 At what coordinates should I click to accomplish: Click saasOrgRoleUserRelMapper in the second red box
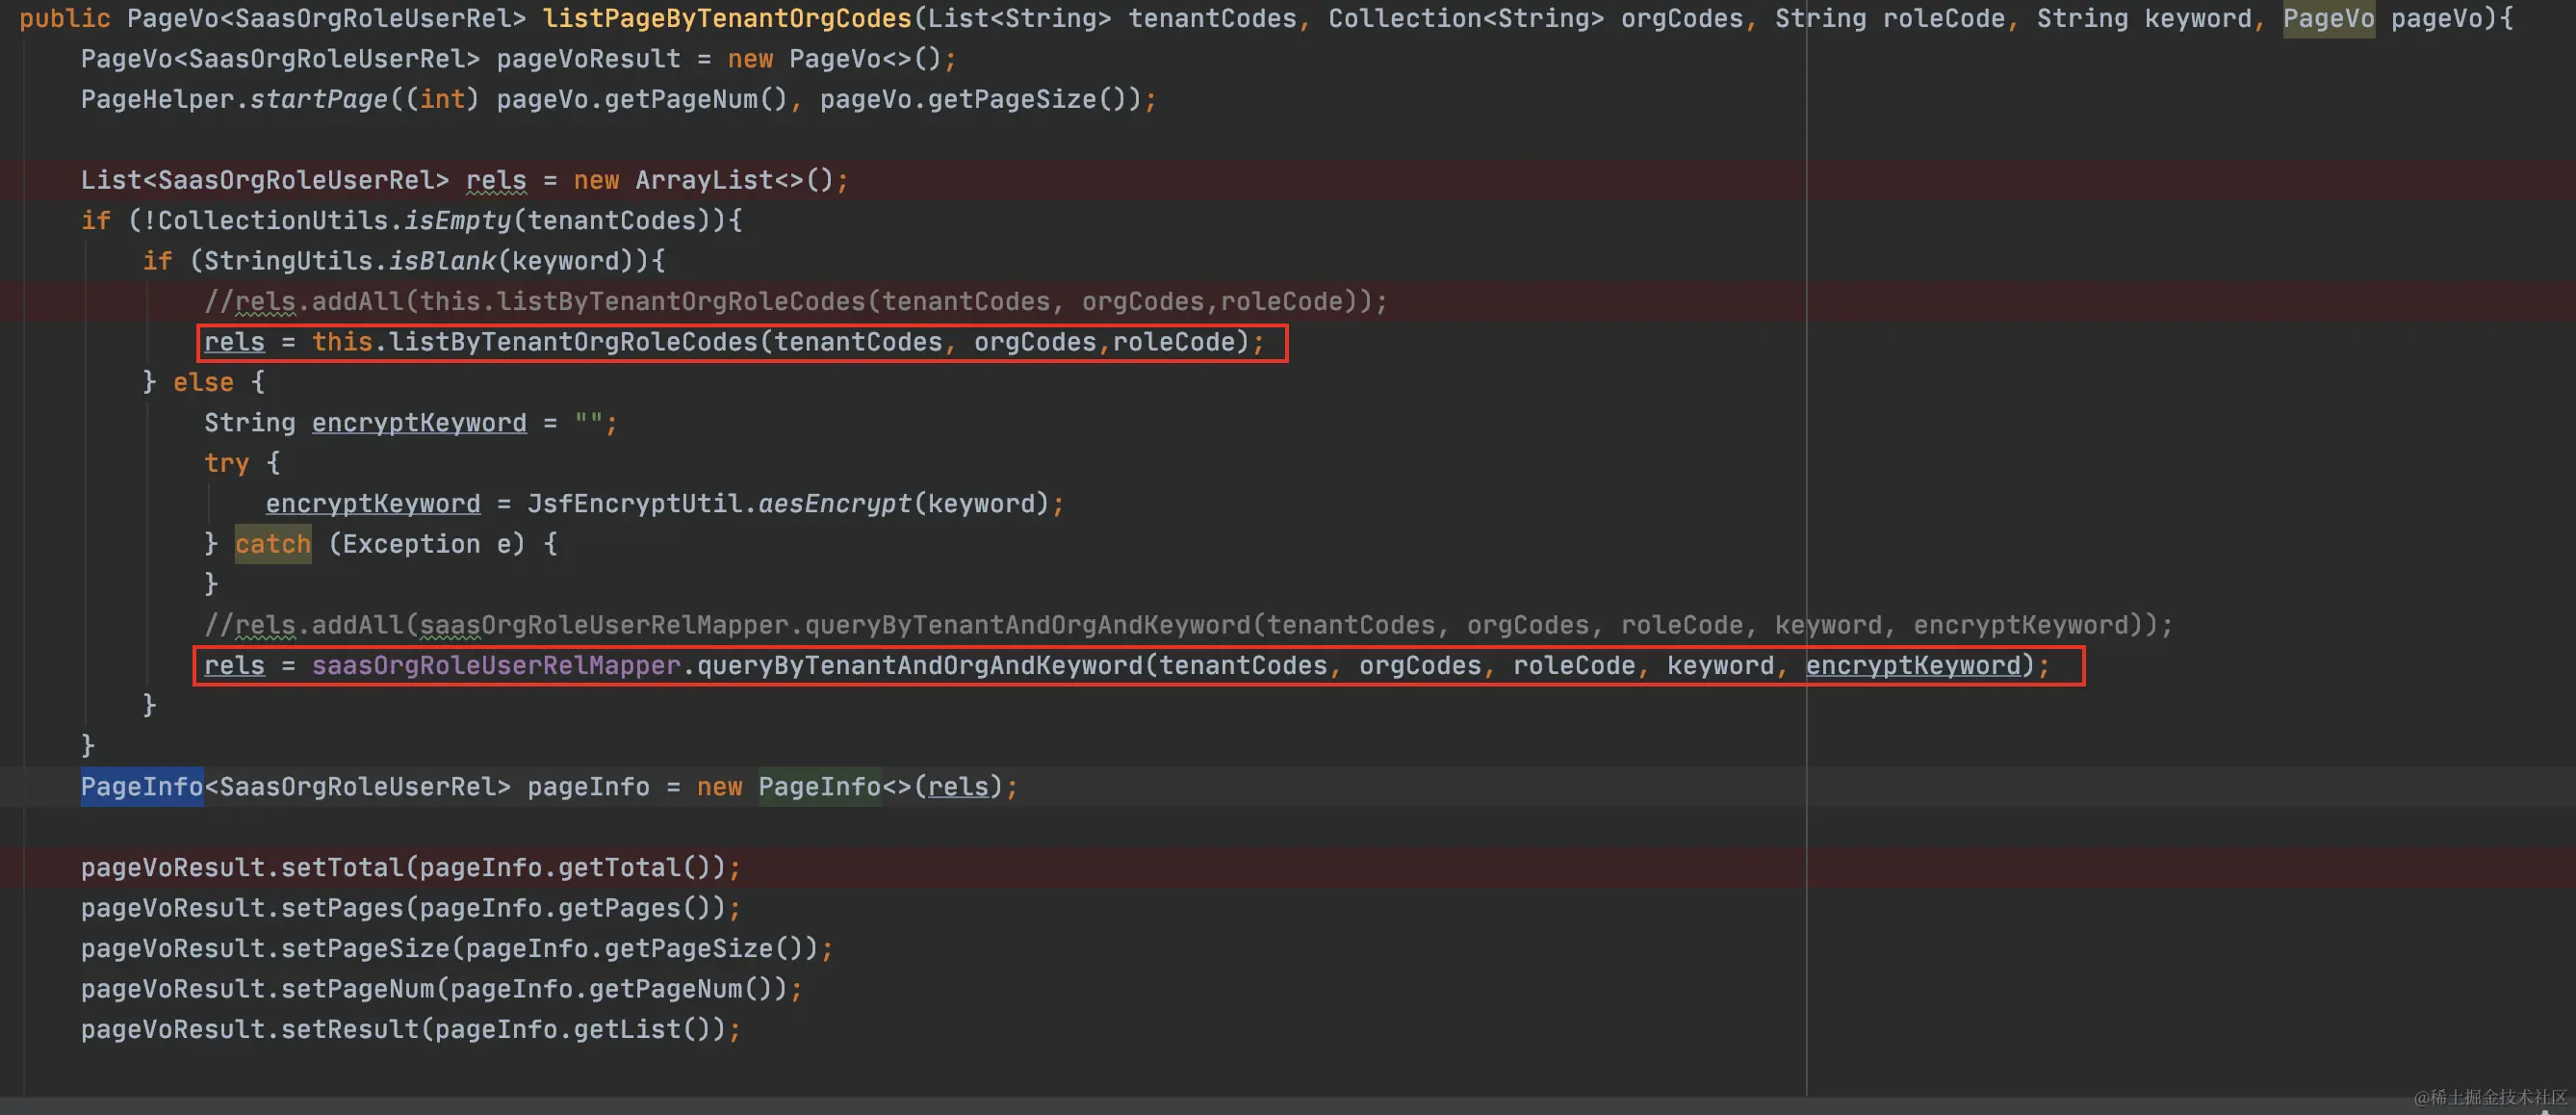coord(496,666)
